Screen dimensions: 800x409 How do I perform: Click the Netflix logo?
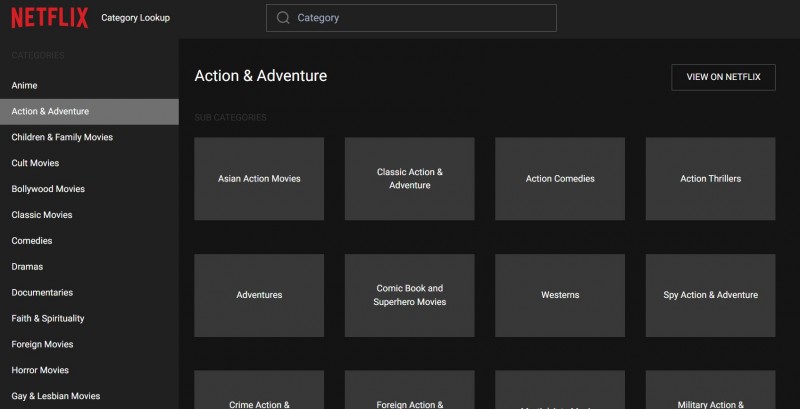(x=49, y=18)
